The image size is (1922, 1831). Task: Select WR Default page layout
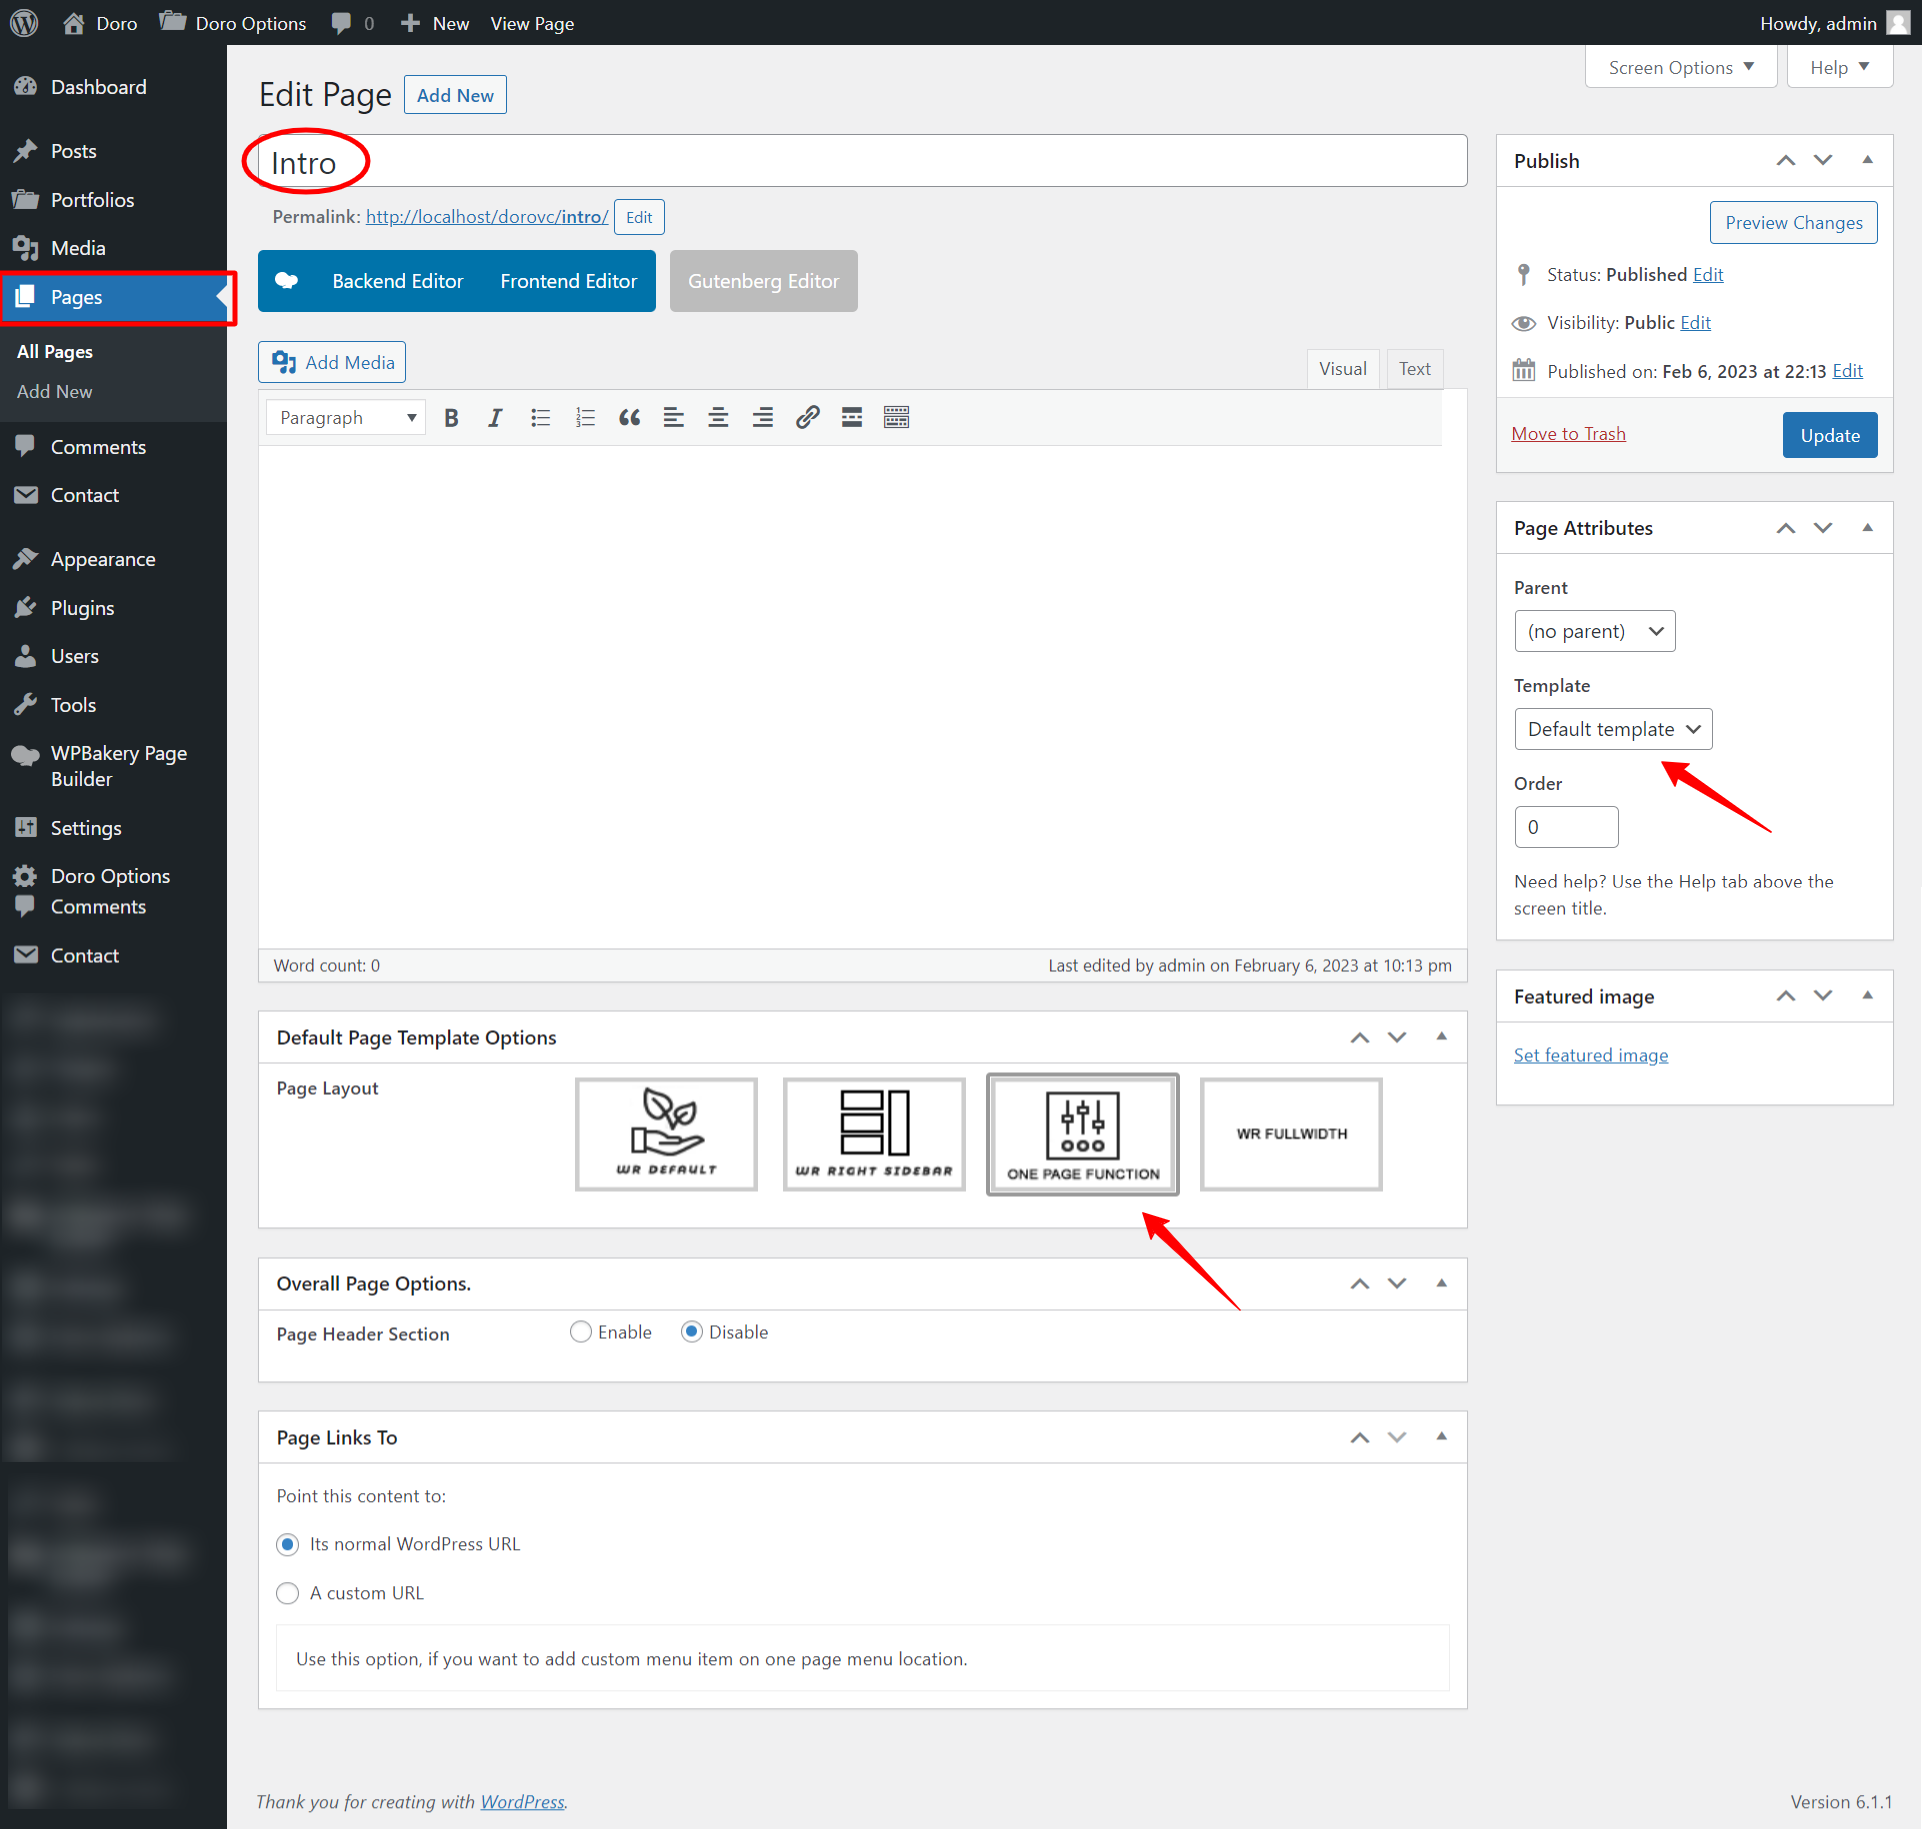[666, 1134]
